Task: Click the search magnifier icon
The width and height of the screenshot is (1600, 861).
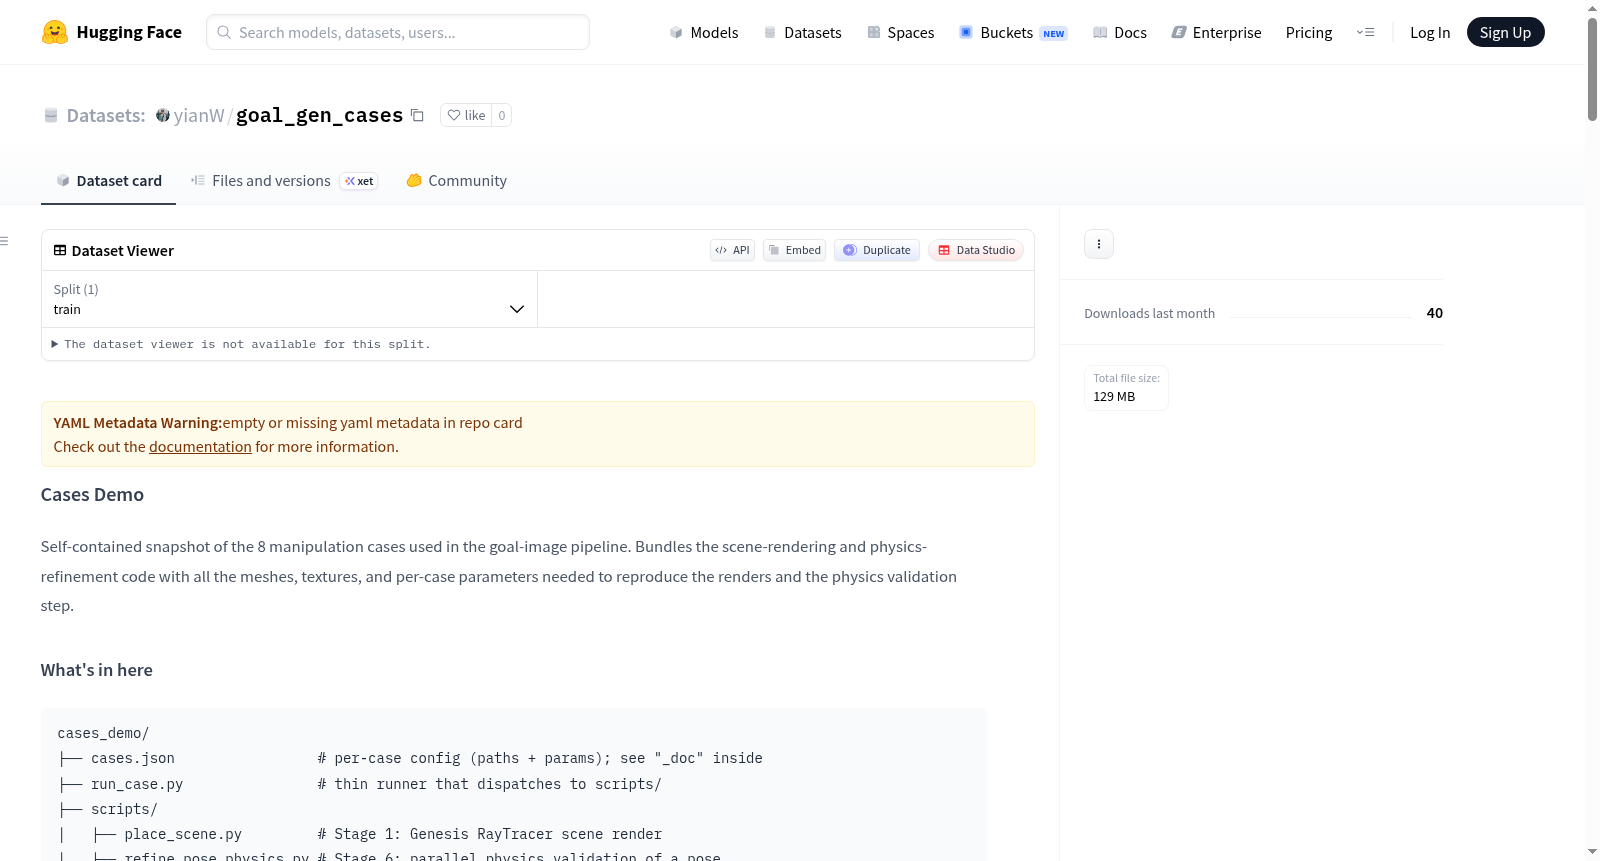Action: tap(224, 32)
